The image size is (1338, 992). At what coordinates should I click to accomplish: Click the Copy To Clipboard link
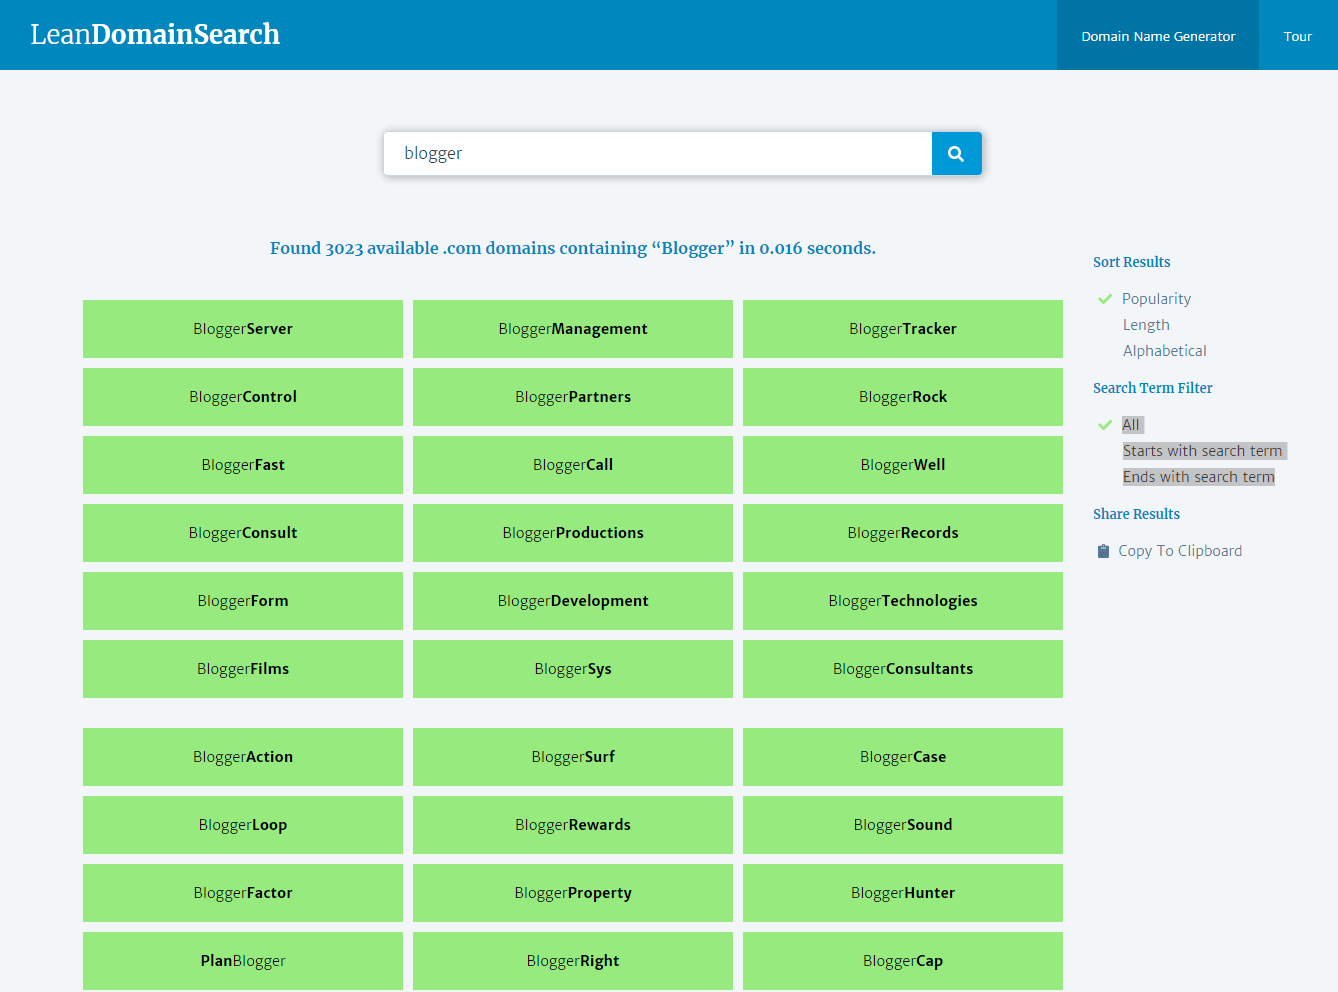(x=1180, y=551)
